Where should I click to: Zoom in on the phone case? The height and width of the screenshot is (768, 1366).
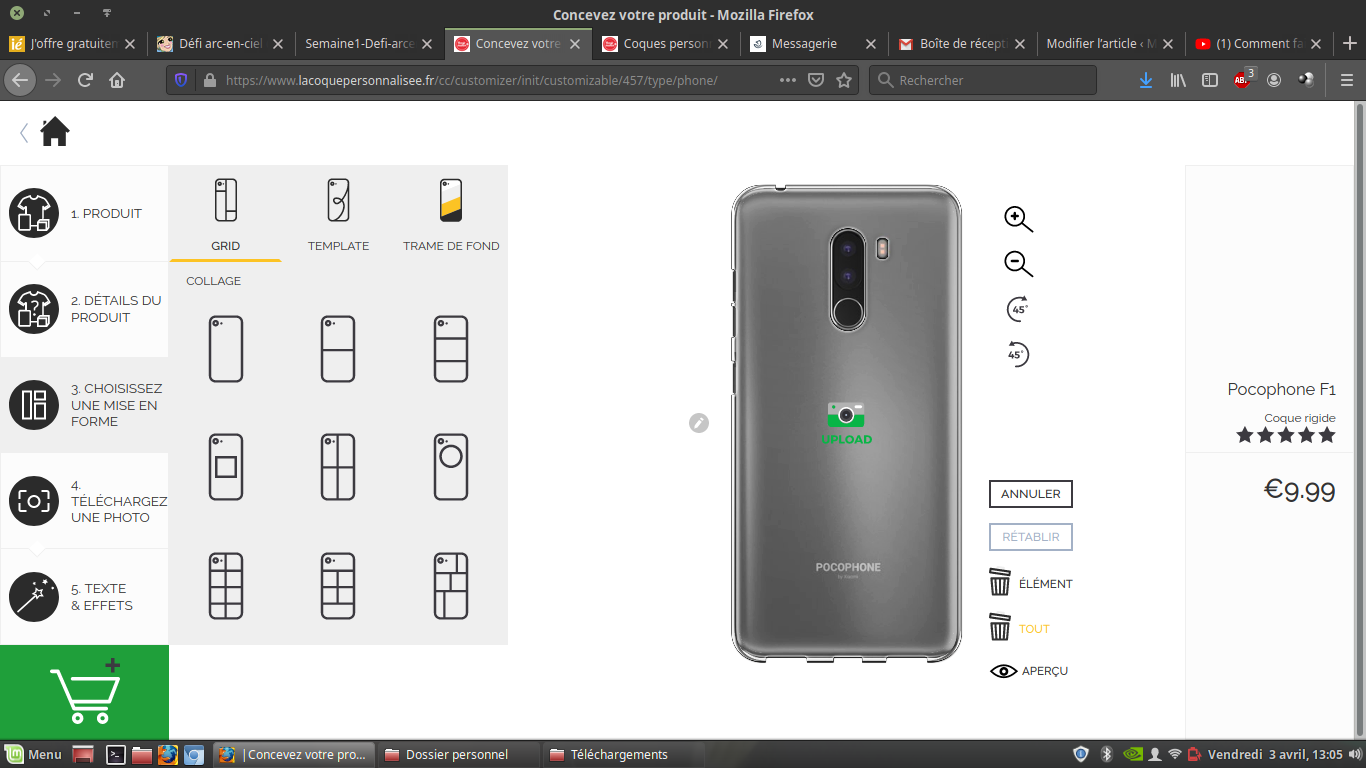(1018, 219)
